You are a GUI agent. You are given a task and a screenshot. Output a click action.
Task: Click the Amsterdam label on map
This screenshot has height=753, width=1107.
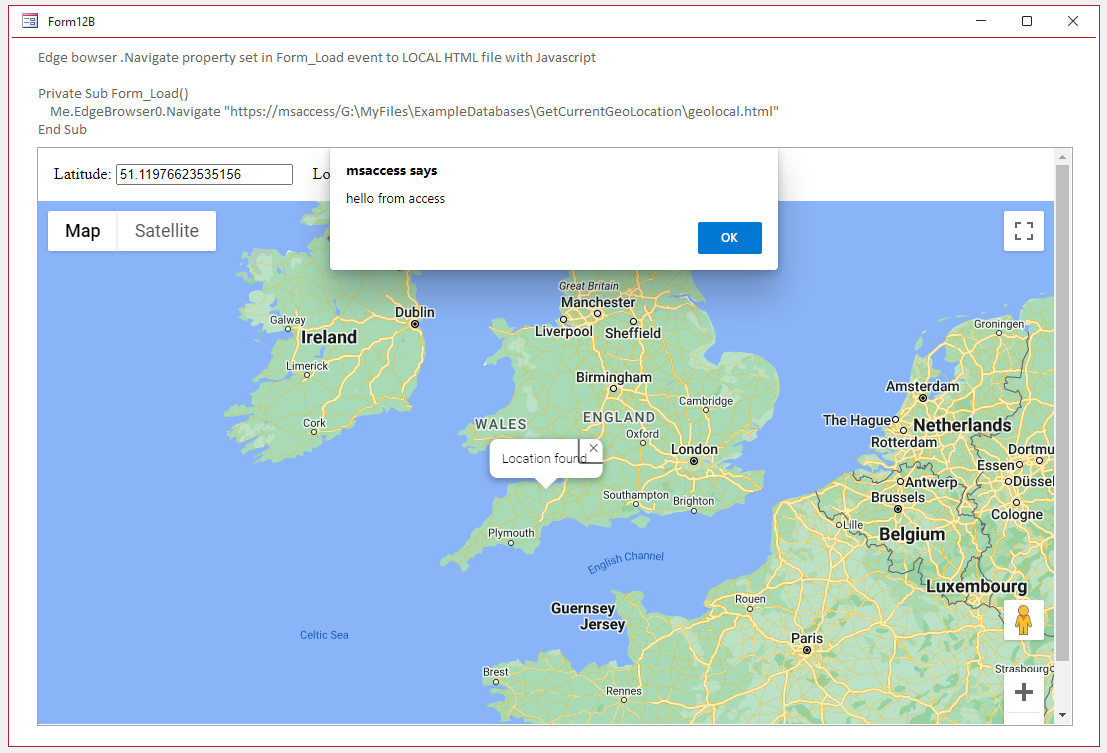click(922, 386)
